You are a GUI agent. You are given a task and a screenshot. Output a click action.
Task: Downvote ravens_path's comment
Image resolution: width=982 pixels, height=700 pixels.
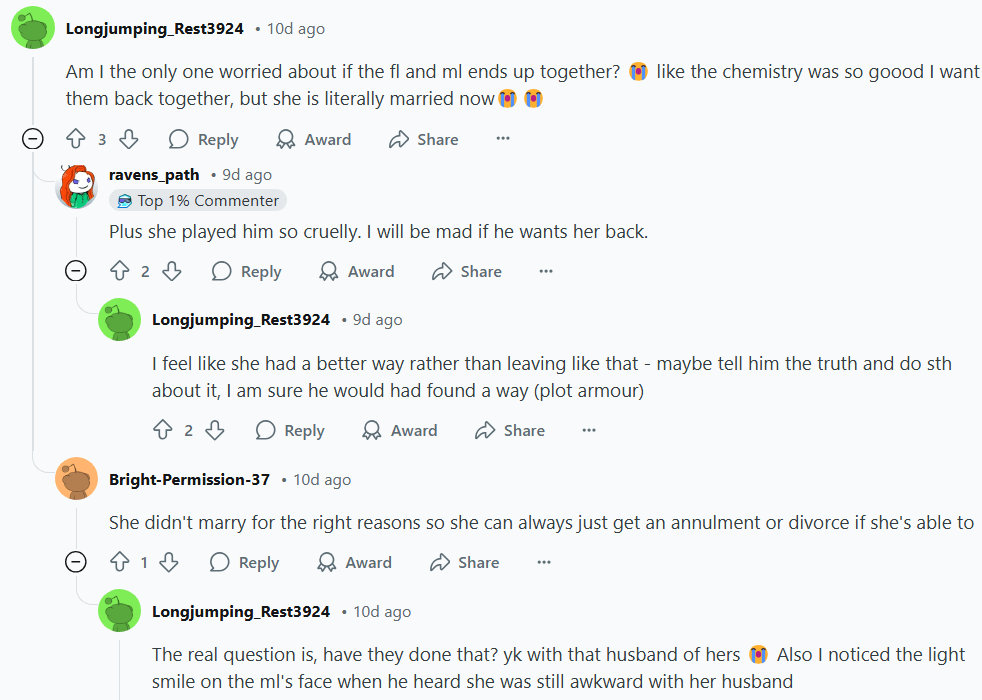[x=171, y=272]
